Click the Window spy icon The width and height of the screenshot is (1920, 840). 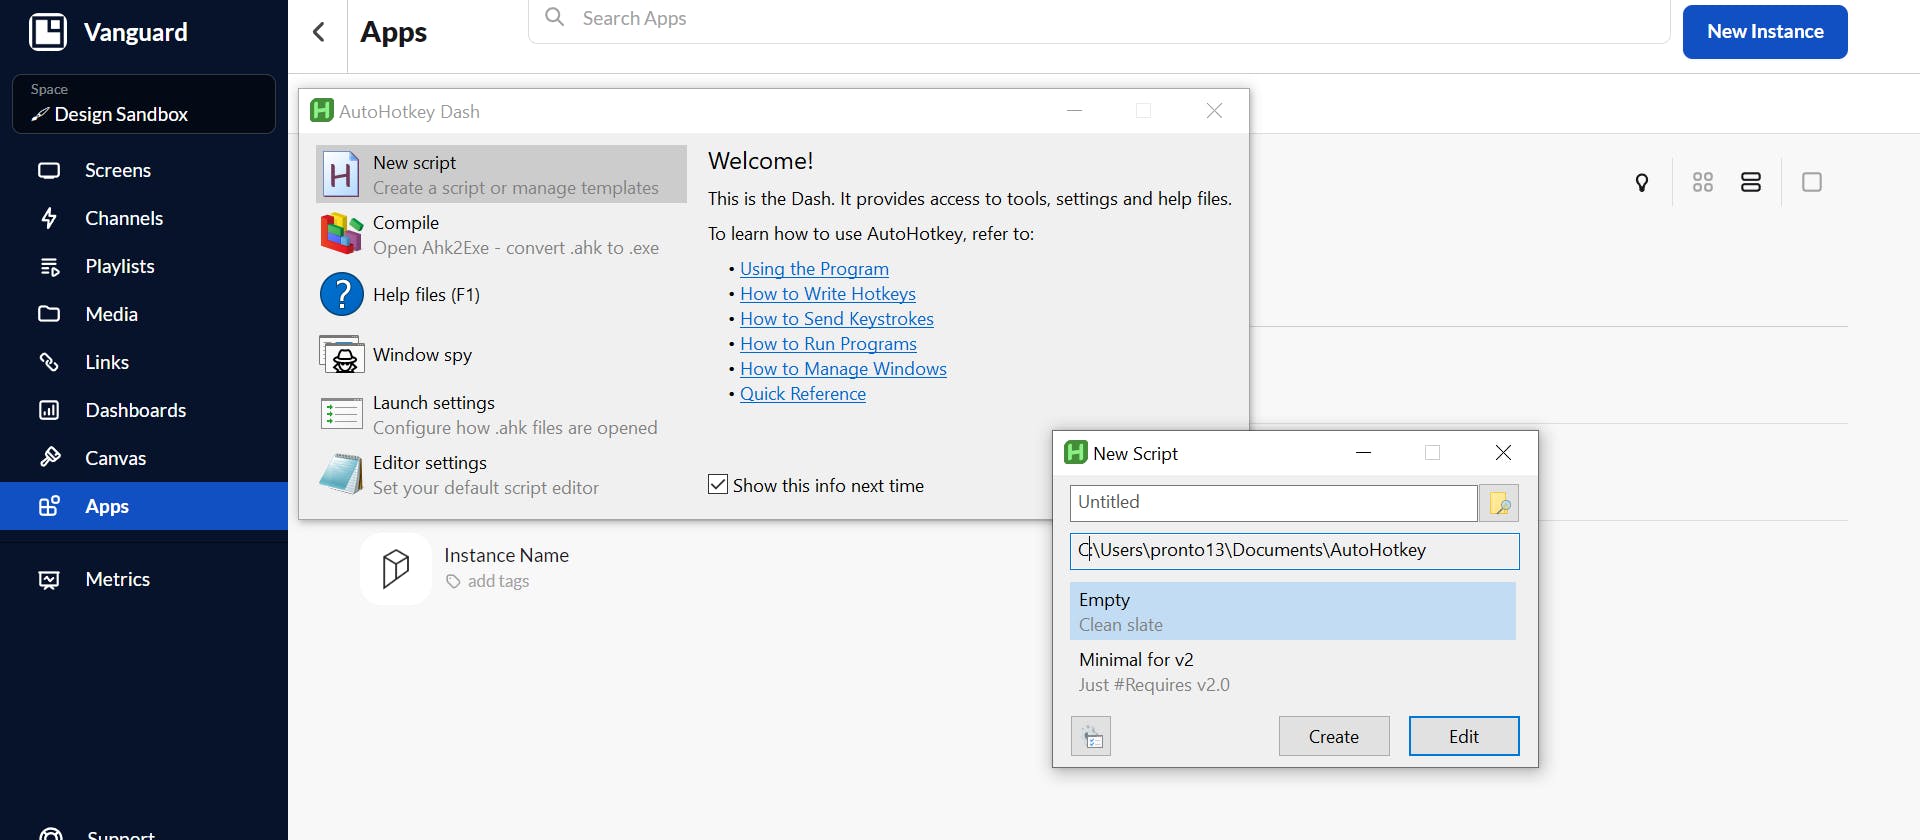point(341,354)
